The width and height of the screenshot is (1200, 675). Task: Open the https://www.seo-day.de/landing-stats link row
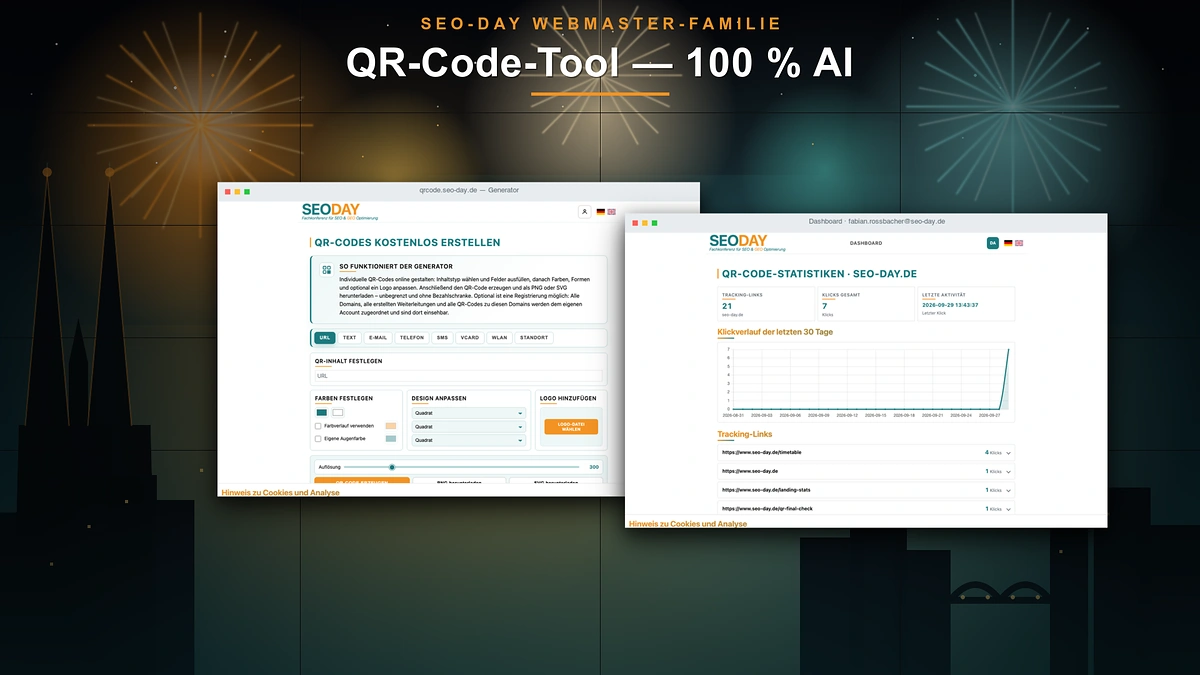point(866,490)
